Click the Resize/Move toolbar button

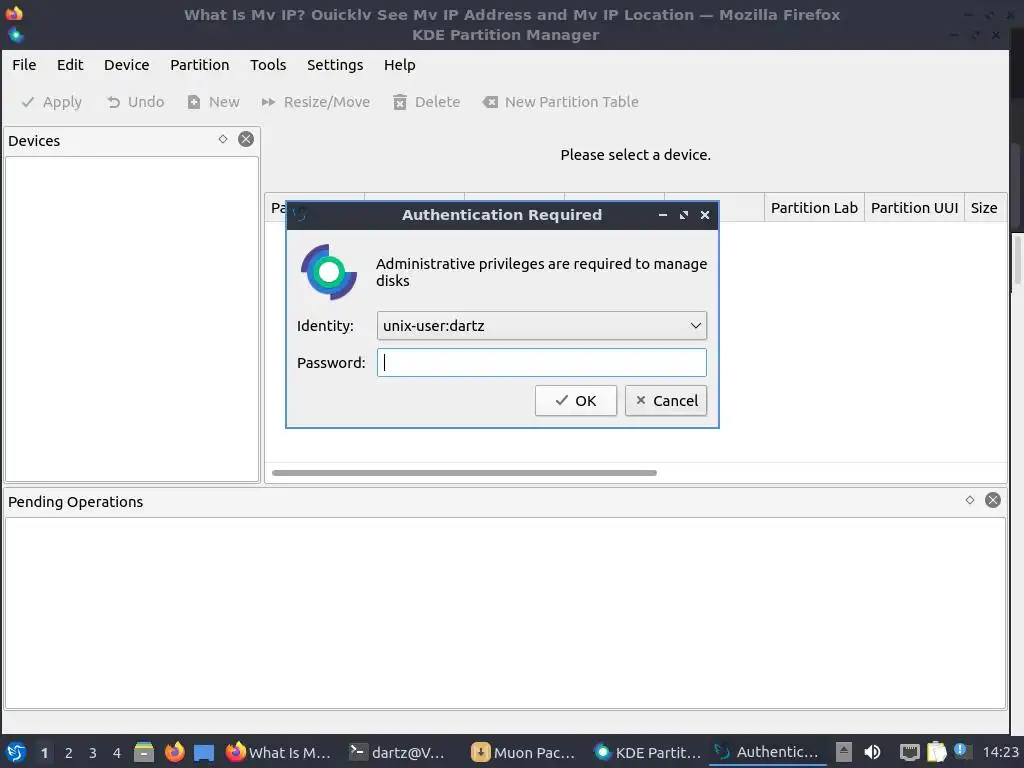tap(316, 102)
